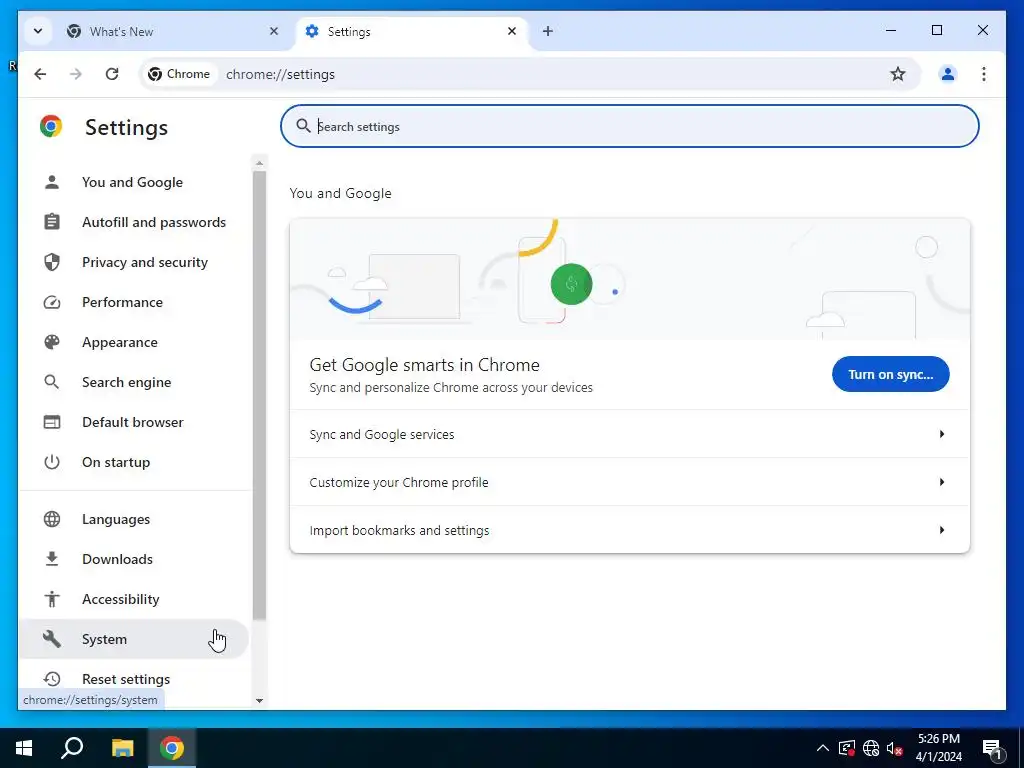The image size is (1024, 768).
Task: Expand Customize your Chrome profile arrow
Action: (942, 482)
